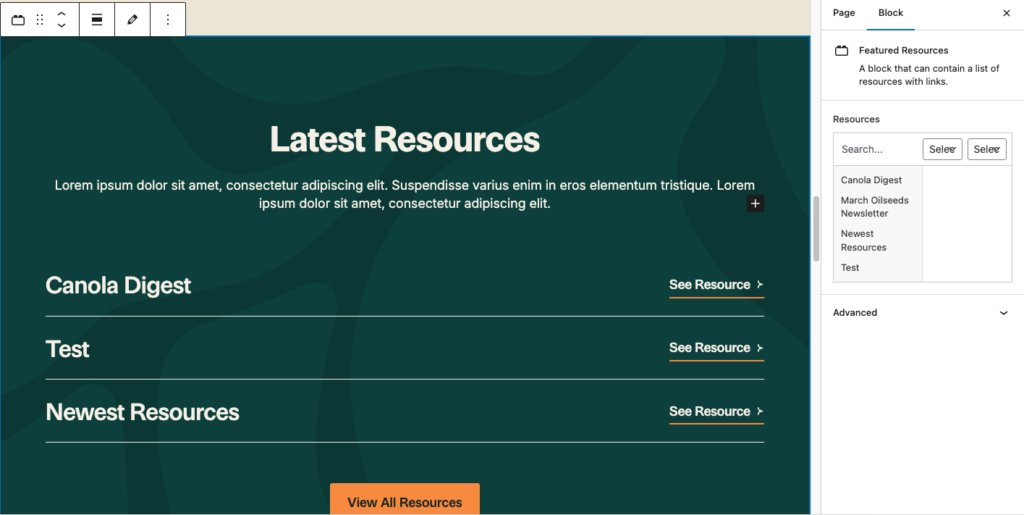The width and height of the screenshot is (1024, 515).
Task: Open the block alignment tool
Action: point(97,20)
